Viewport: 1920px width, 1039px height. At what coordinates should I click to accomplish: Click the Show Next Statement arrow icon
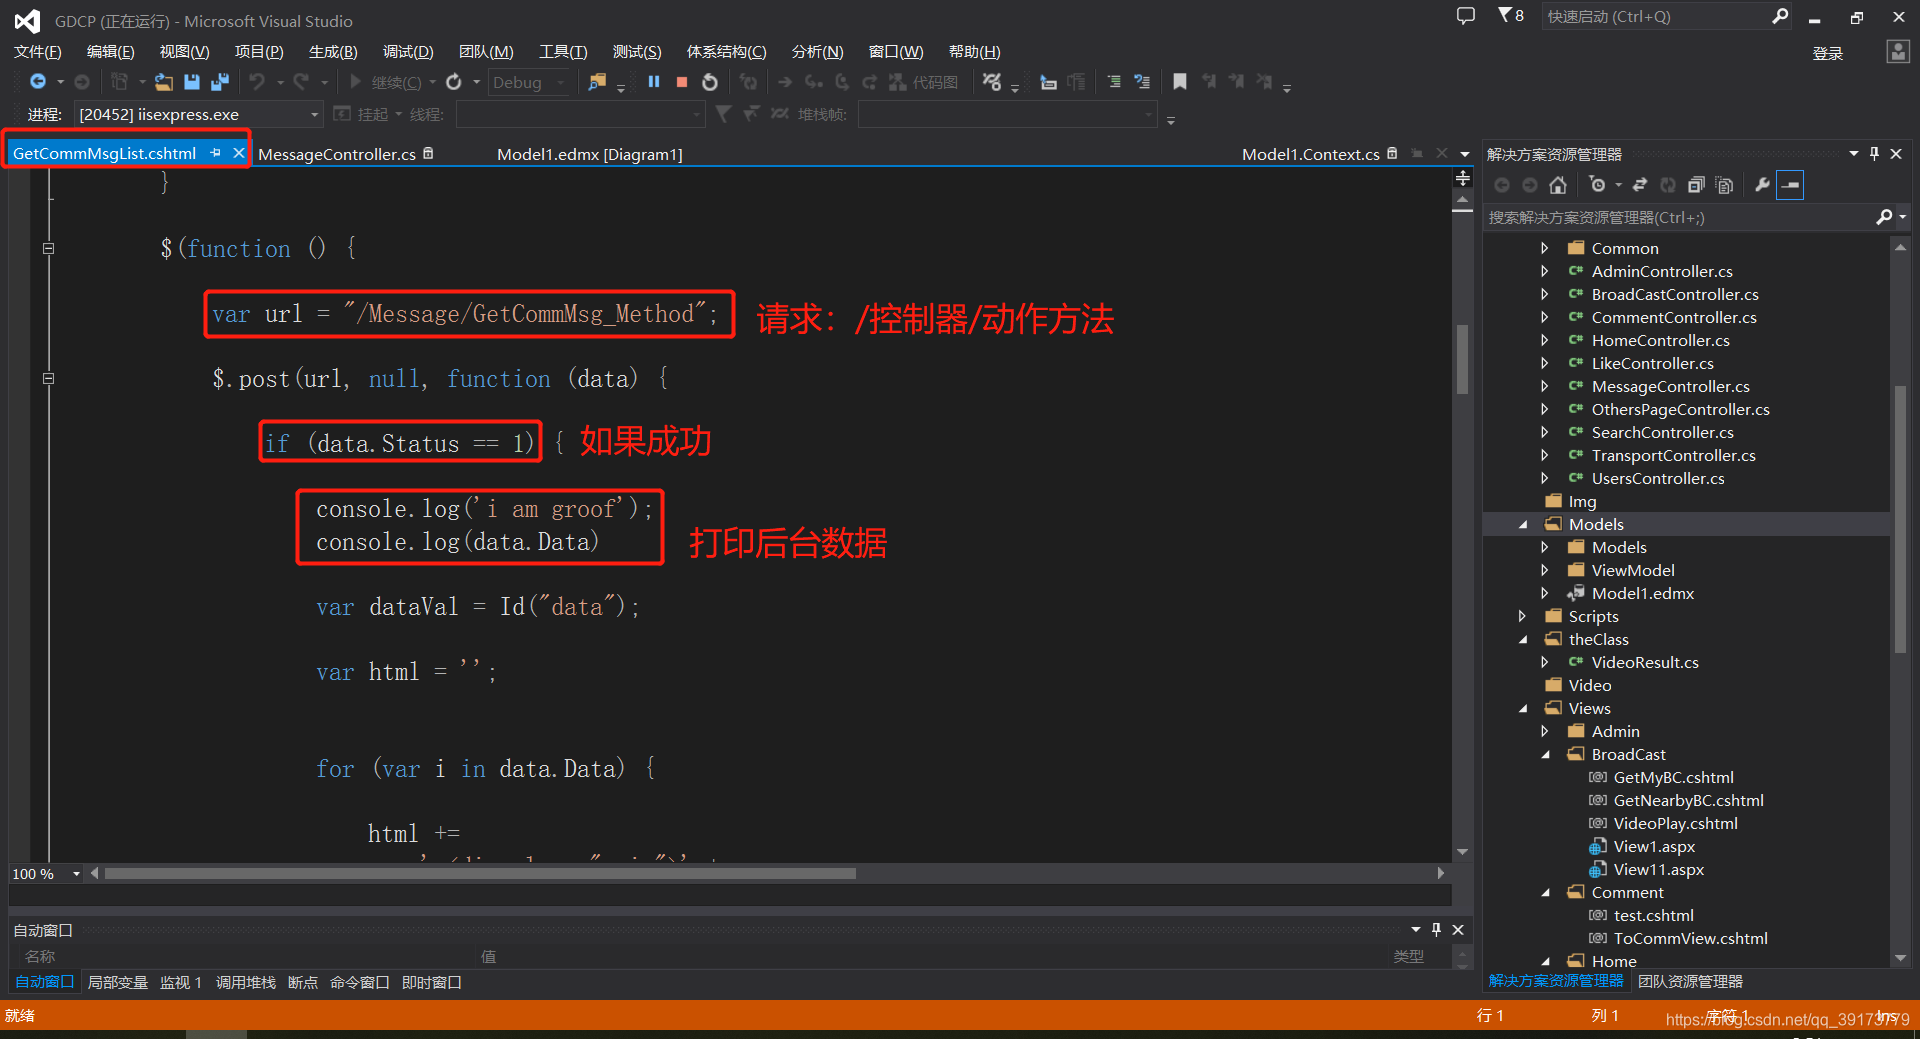[x=785, y=82]
